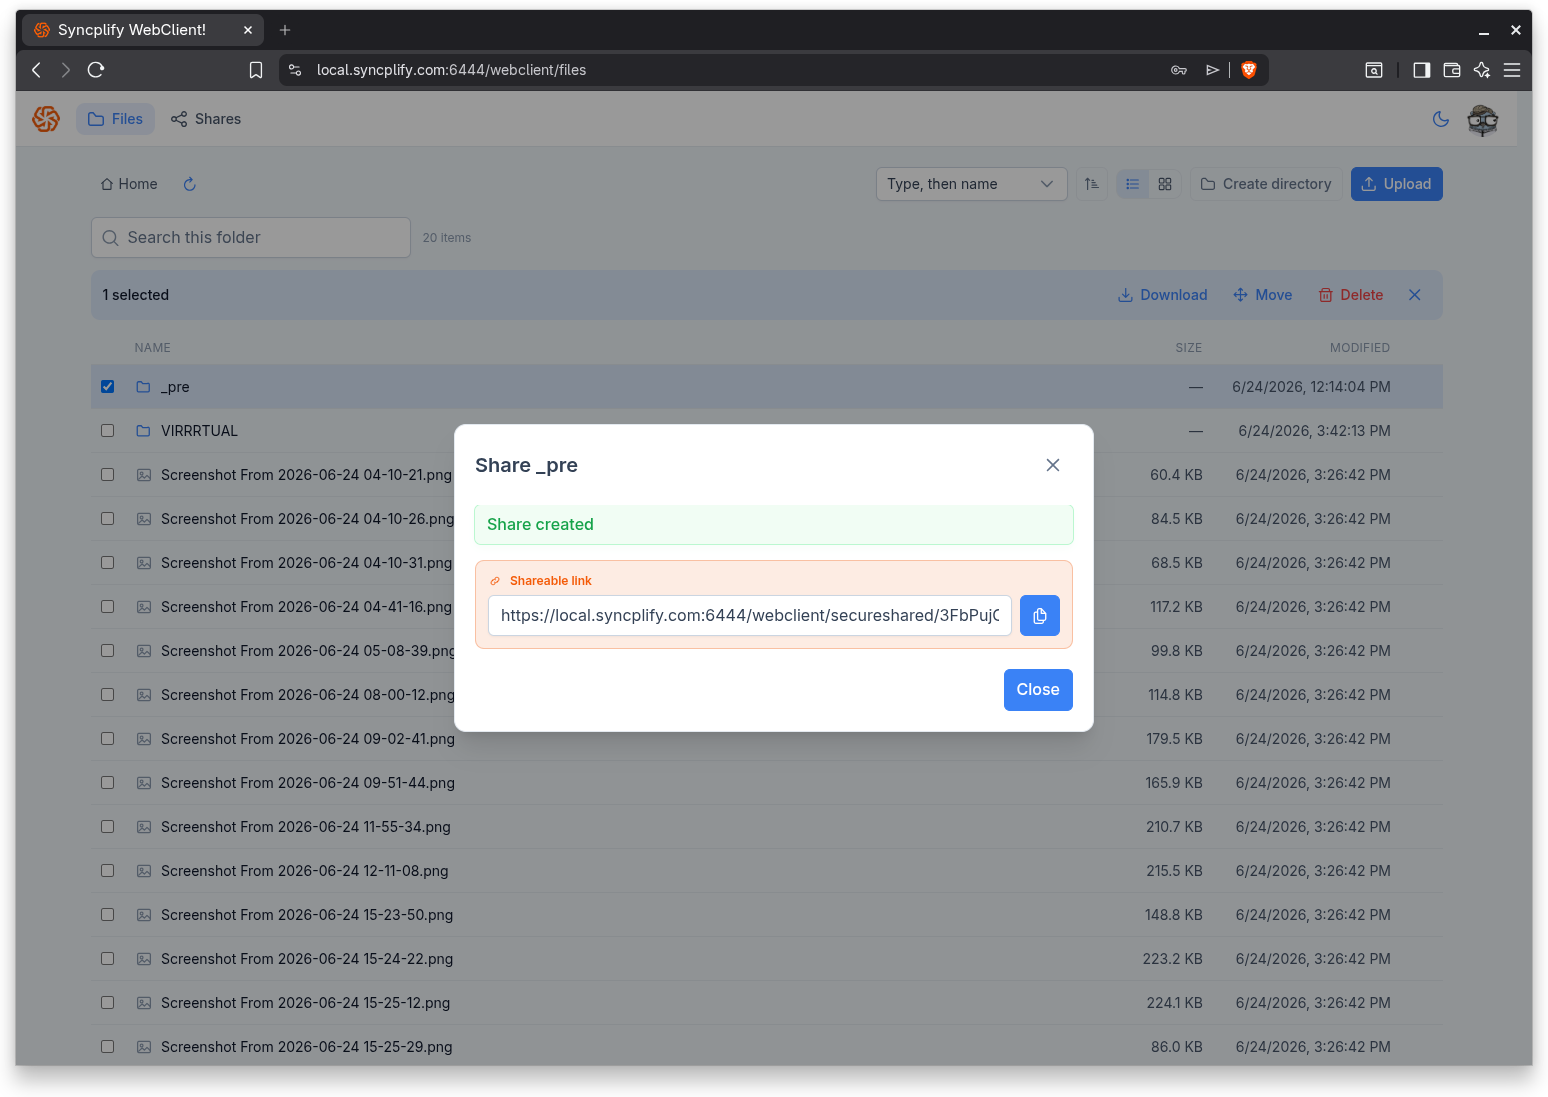Click image icon of Screenshot 15-23-50.png
This screenshot has width=1548, height=1097.
point(144,915)
